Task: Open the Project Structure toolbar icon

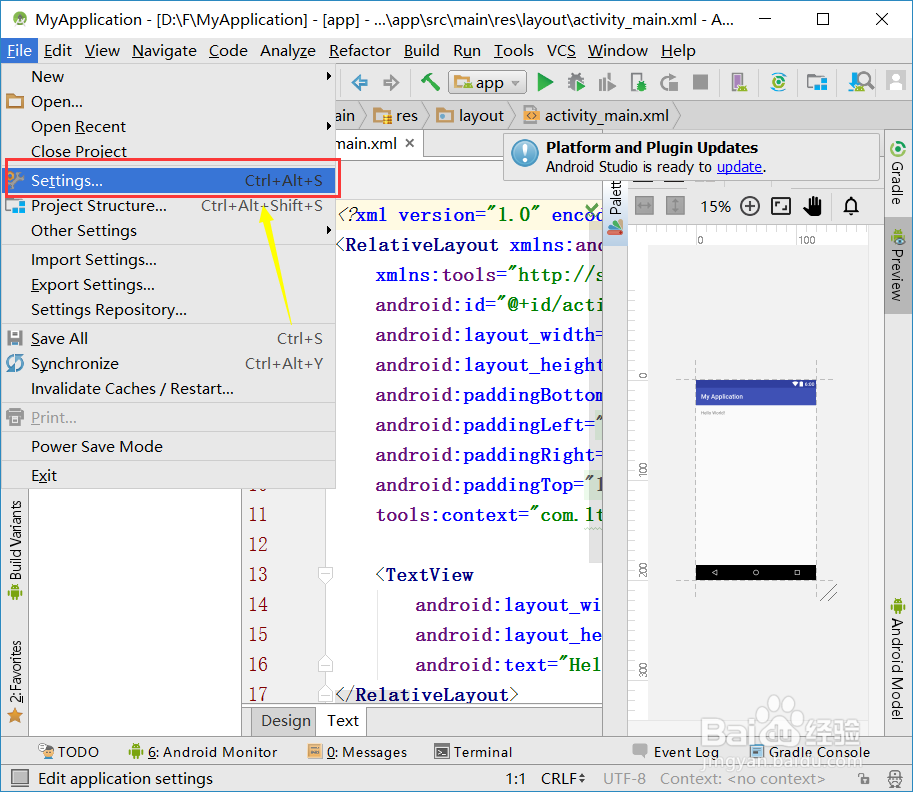Action: [817, 83]
